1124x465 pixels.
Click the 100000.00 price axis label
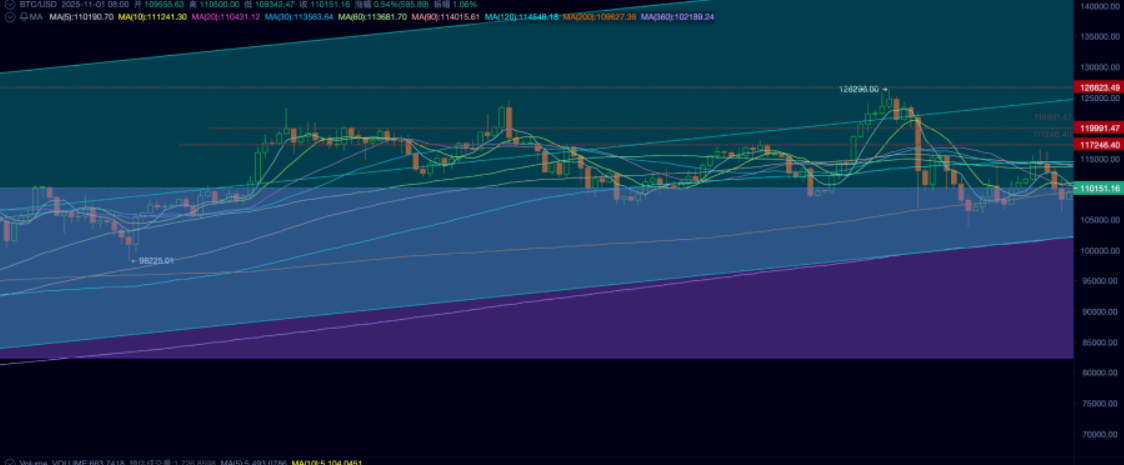coord(1100,250)
